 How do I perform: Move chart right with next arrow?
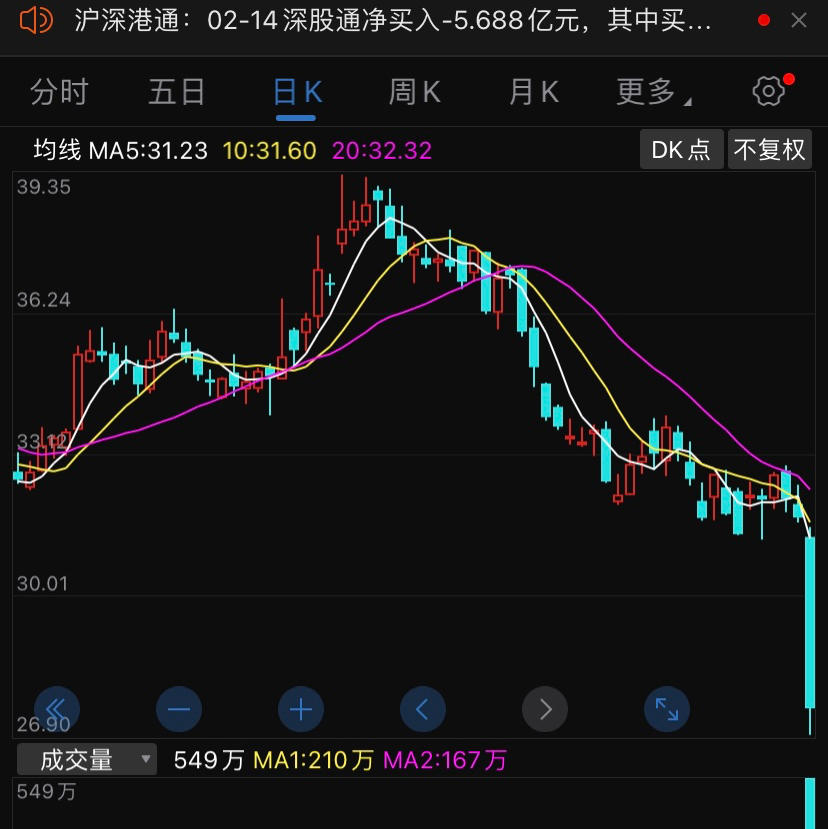pos(545,710)
